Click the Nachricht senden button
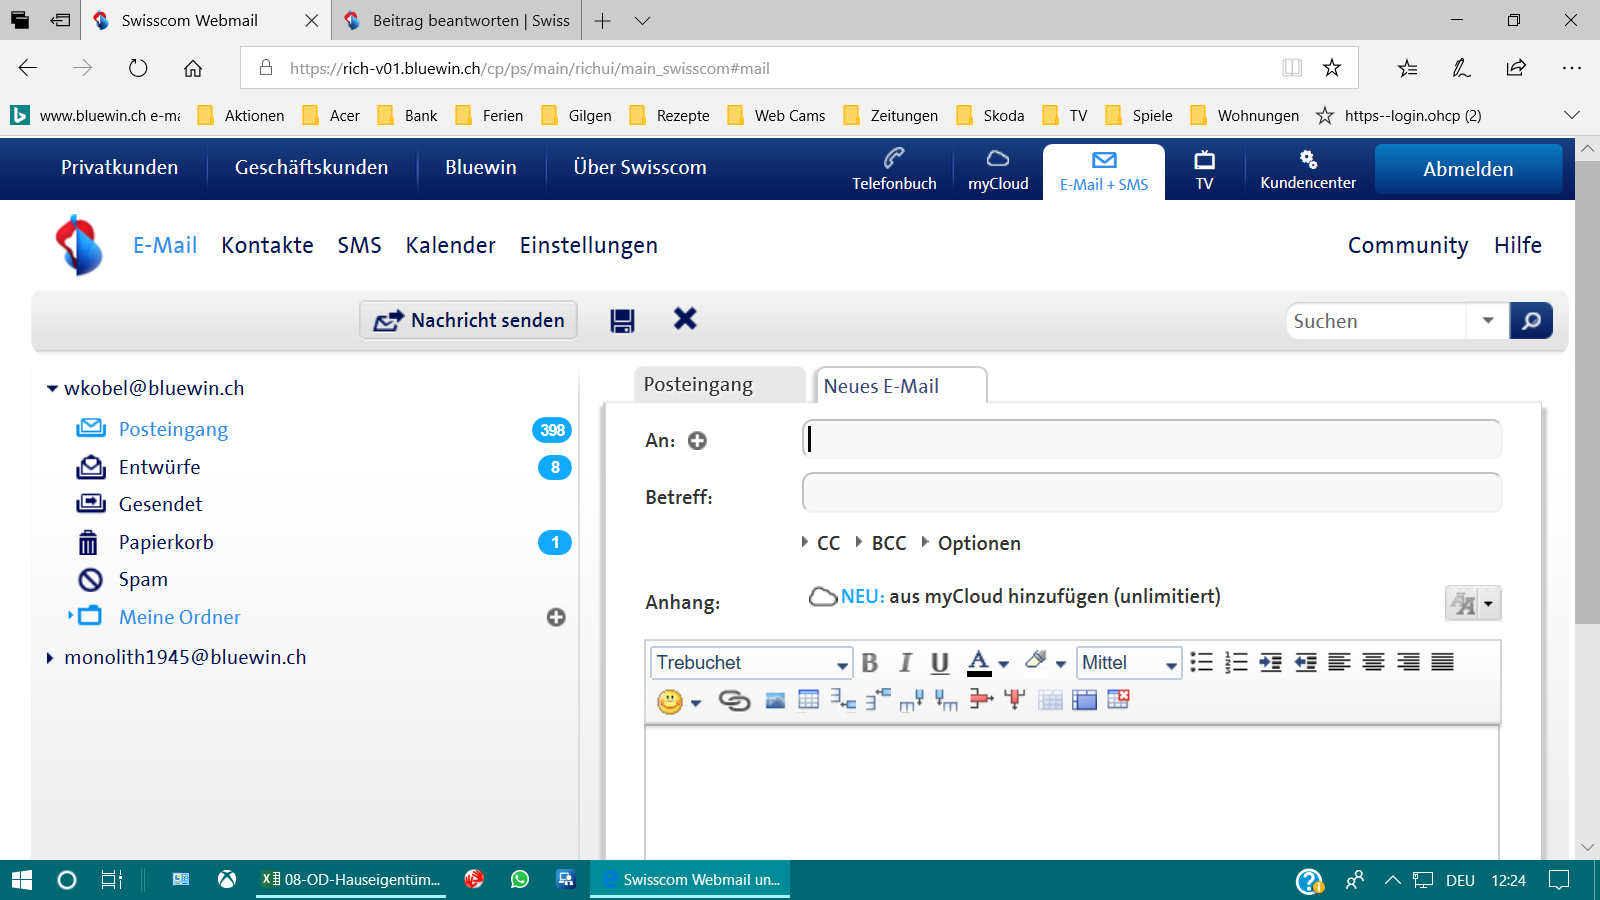Viewport: 1600px width, 900px height. (469, 320)
